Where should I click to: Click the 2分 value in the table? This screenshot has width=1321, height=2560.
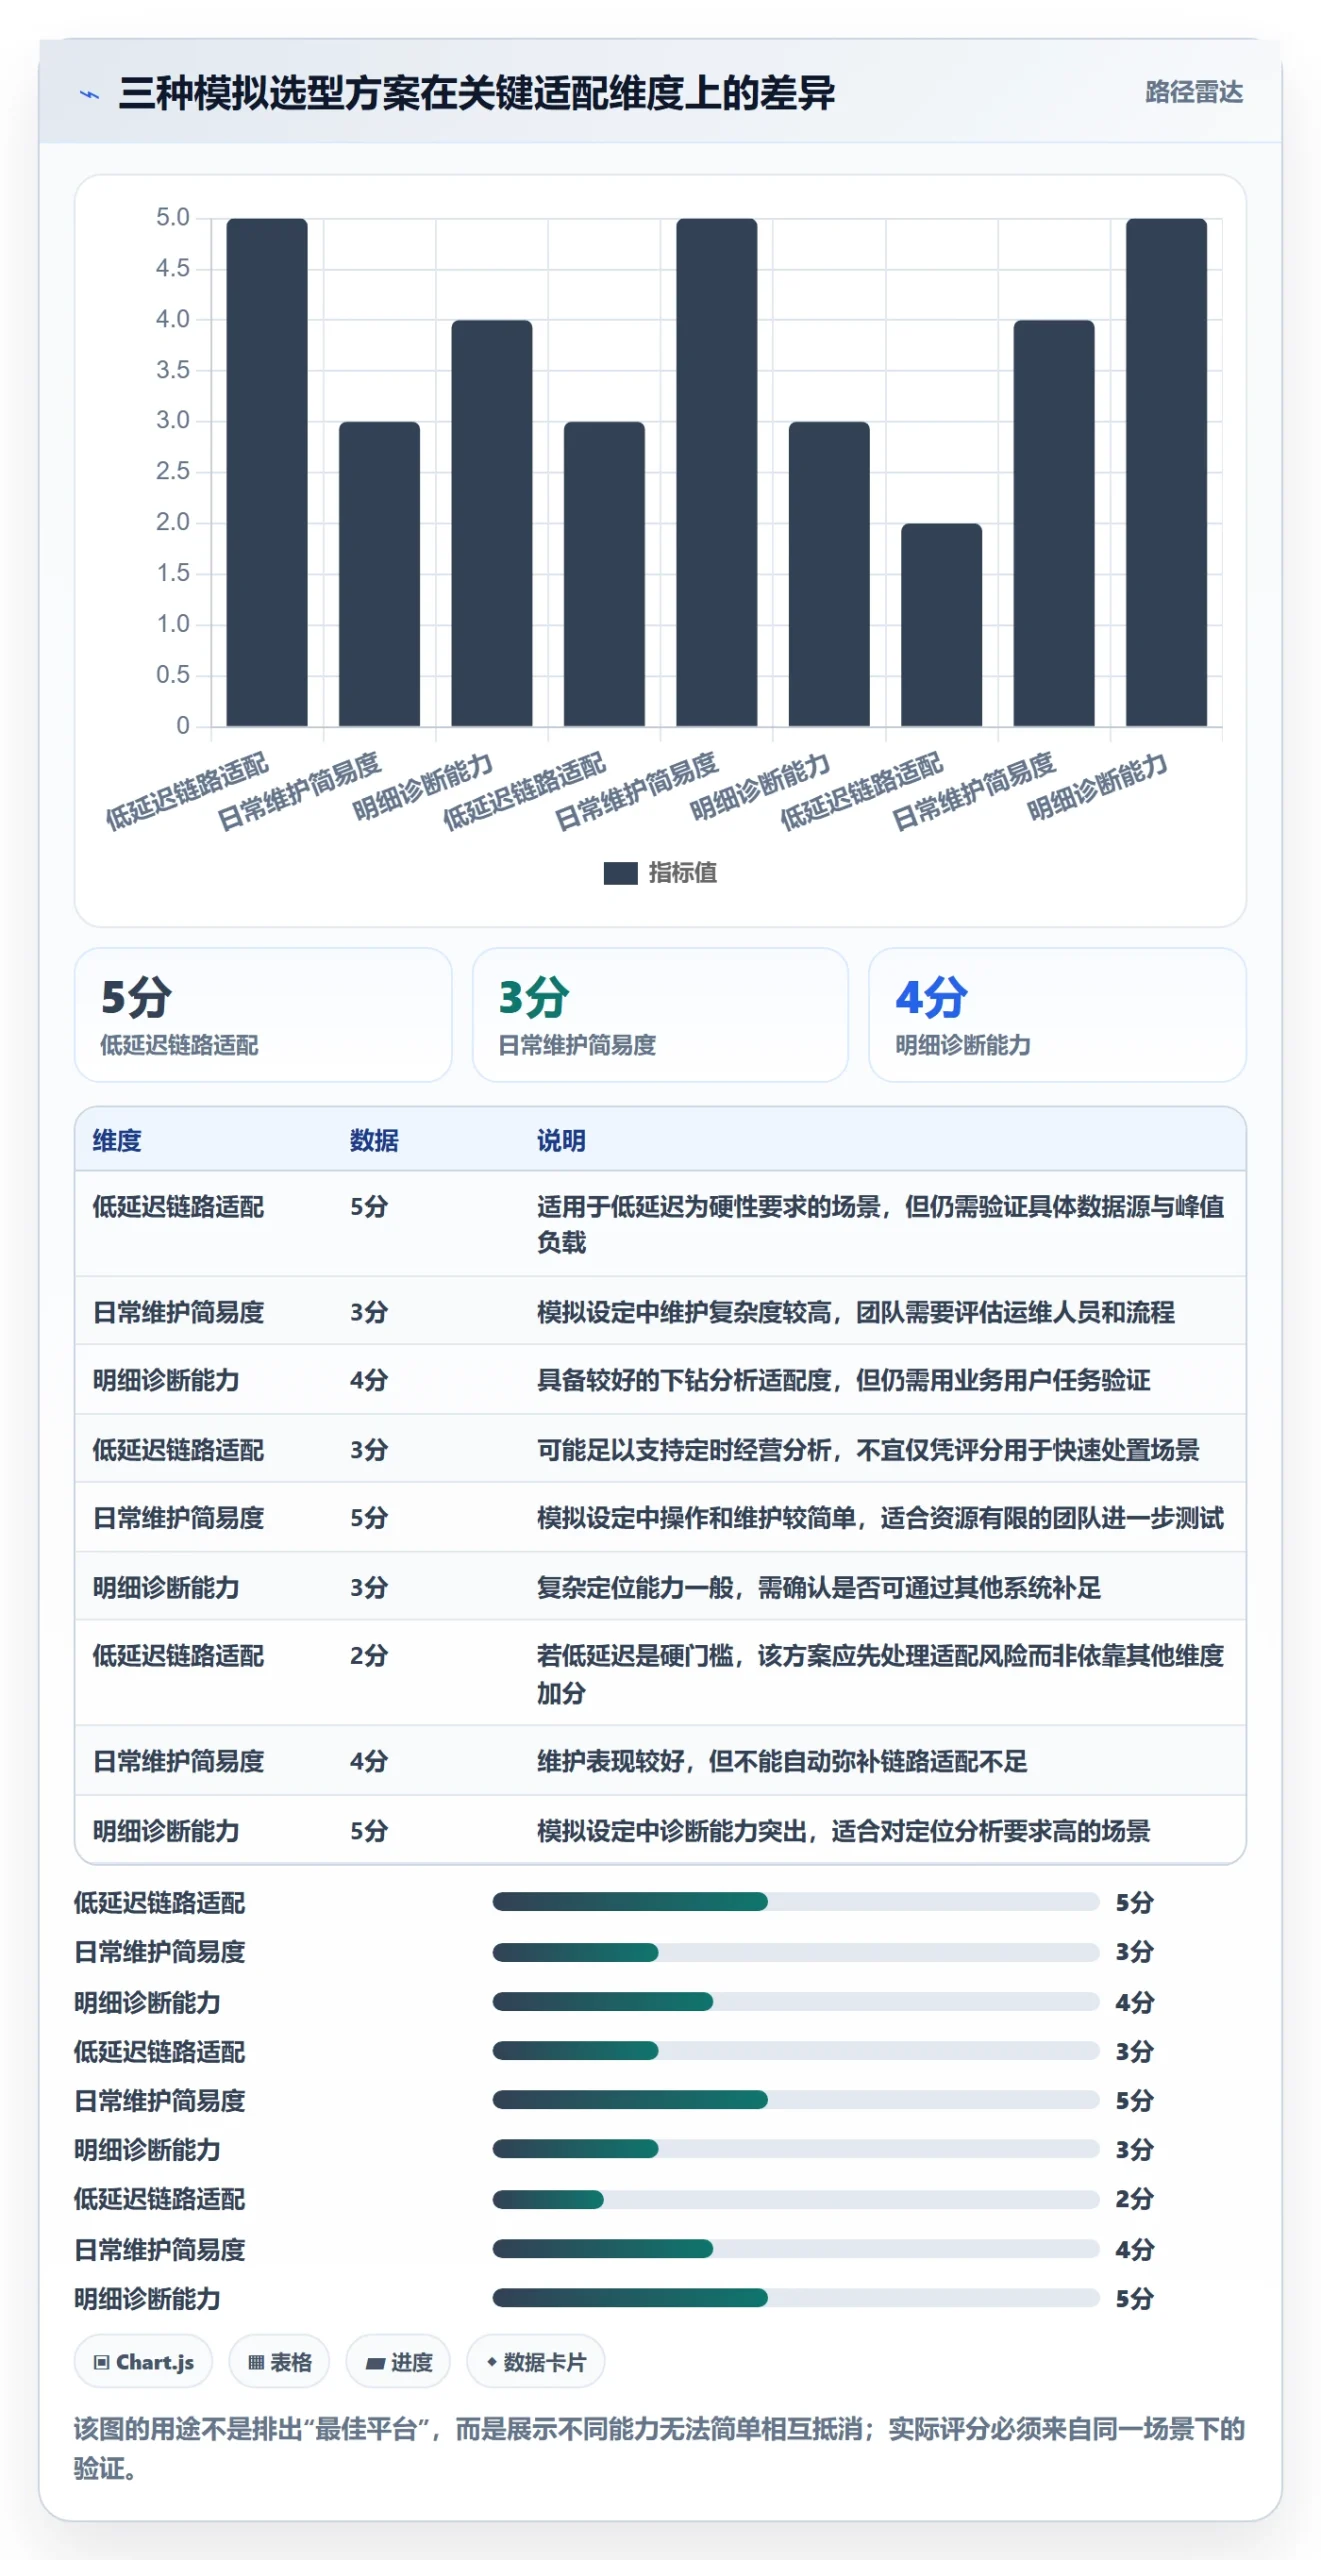[368, 1656]
